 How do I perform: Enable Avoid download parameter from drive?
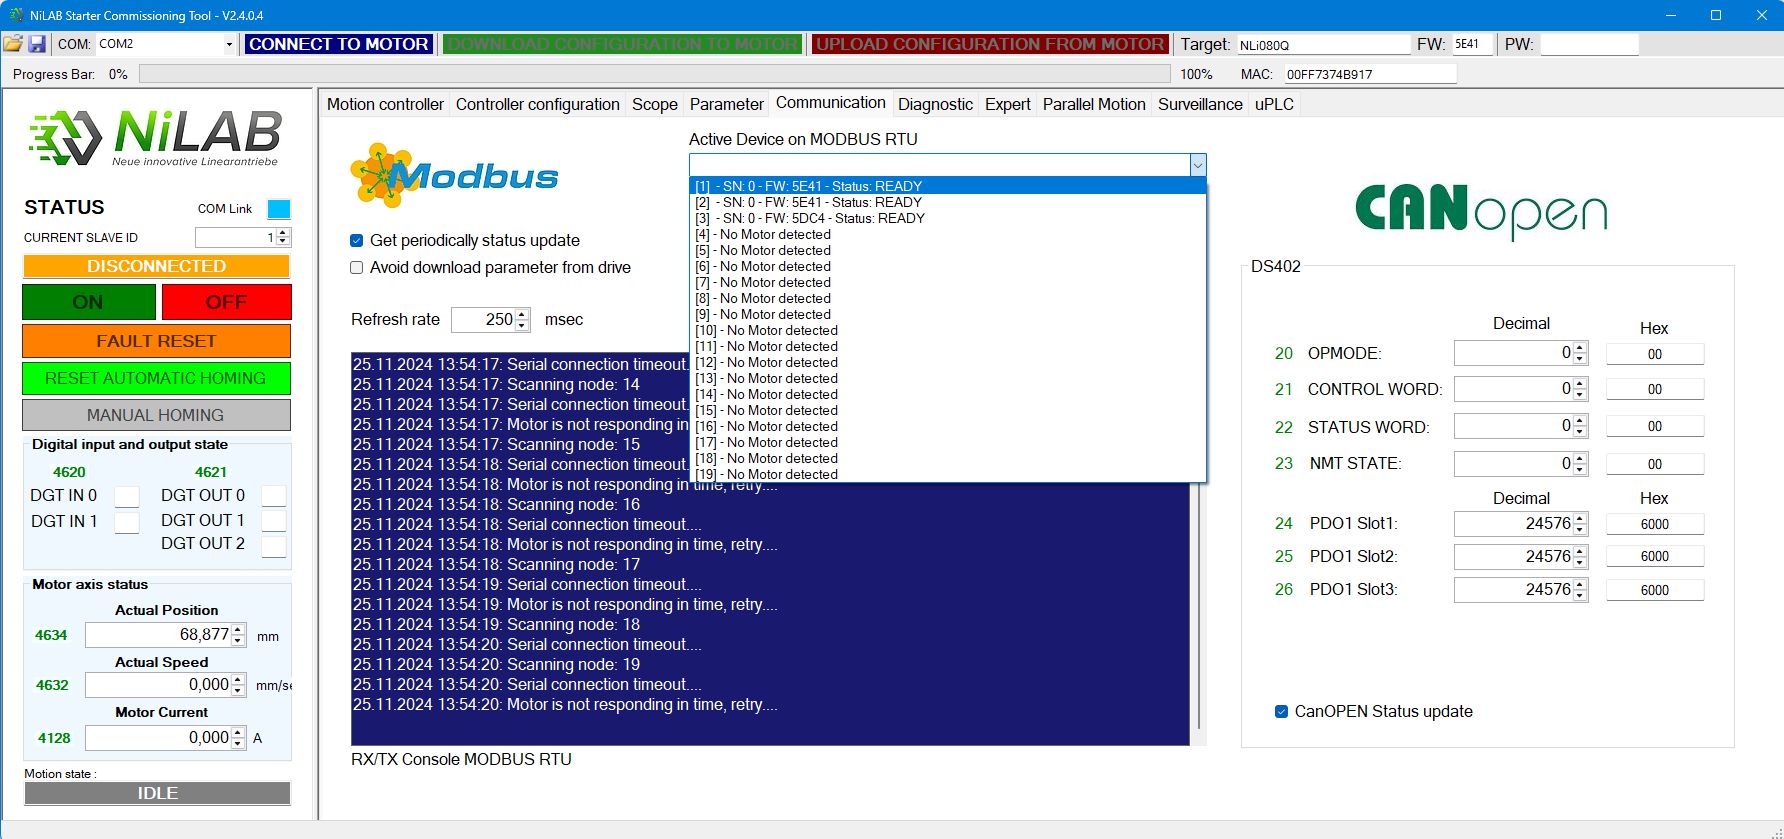point(357,268)
